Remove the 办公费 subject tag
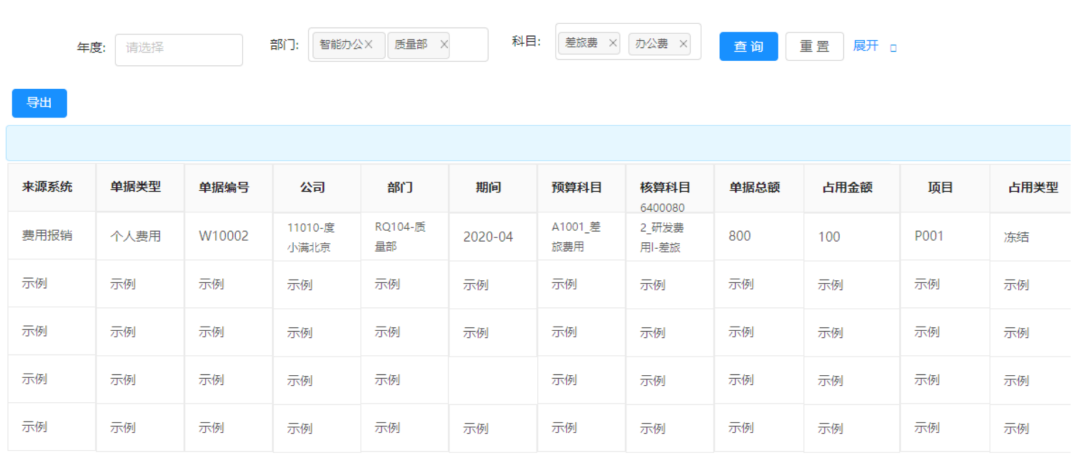 point(684,44)
